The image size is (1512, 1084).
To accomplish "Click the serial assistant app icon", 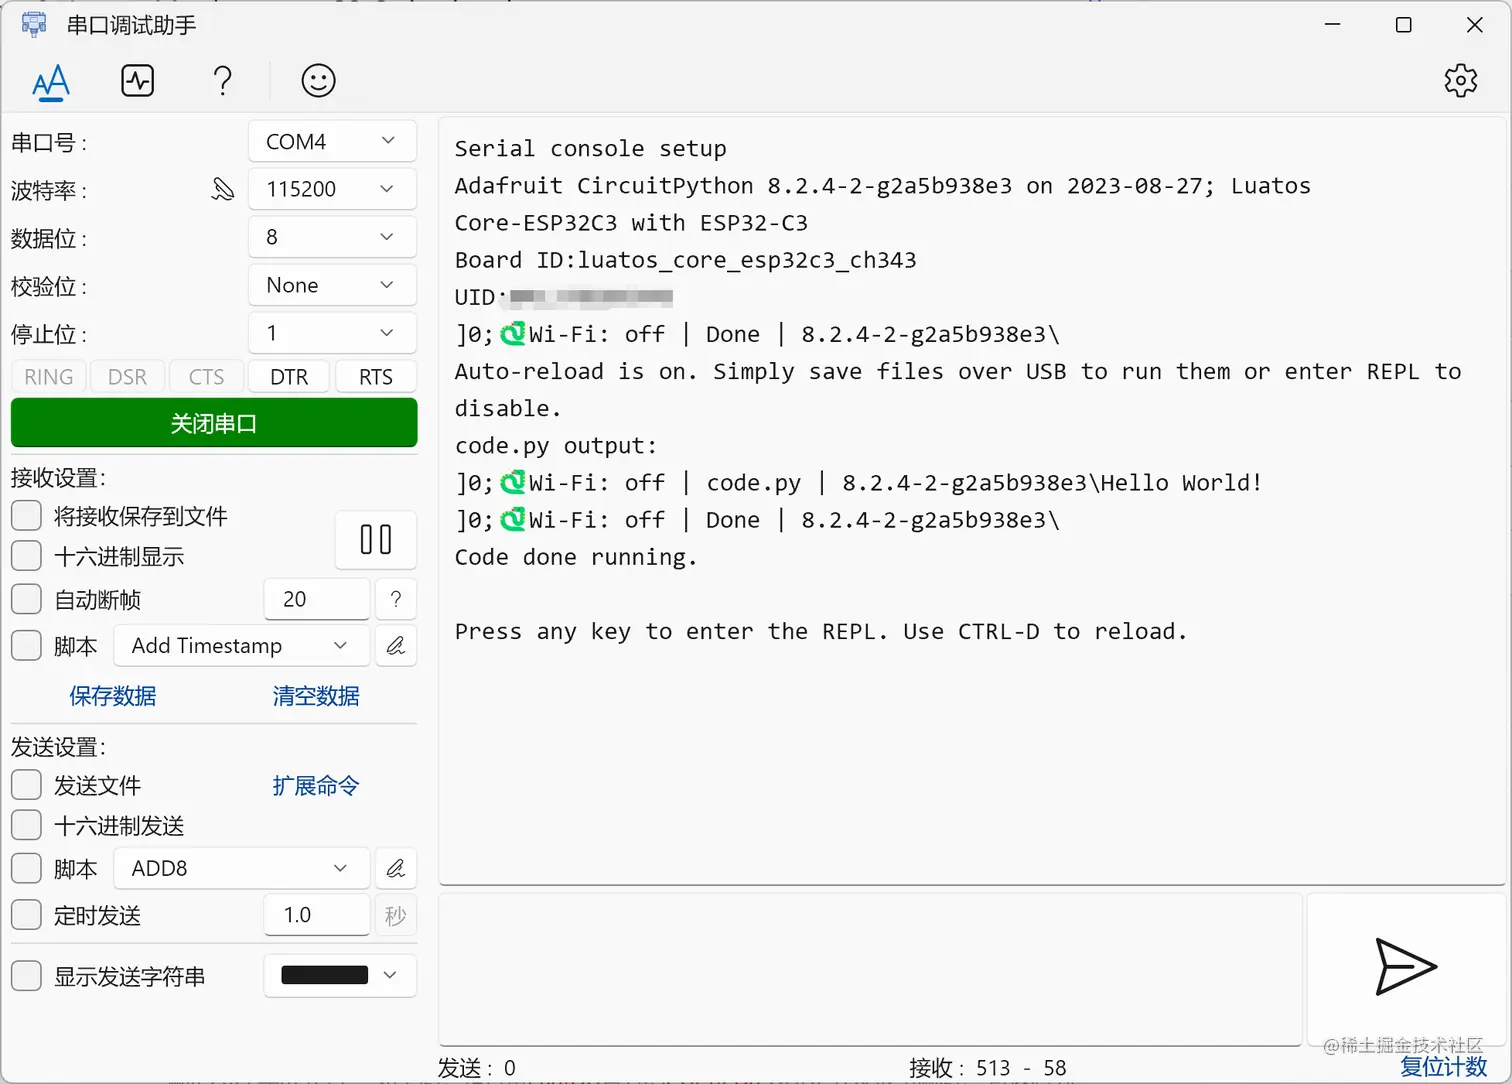I will pyautogui.click(x=34, y=24).
